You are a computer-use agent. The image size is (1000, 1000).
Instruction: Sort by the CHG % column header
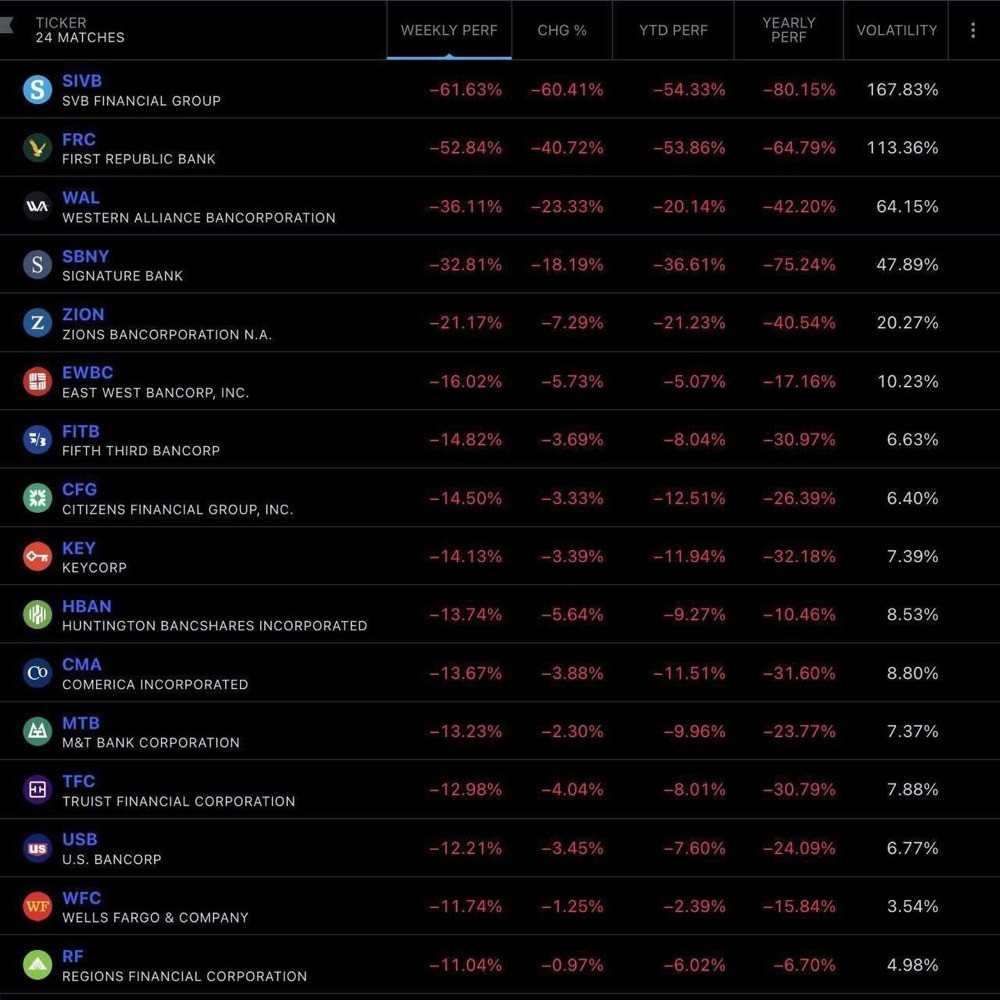pos(562,30)
